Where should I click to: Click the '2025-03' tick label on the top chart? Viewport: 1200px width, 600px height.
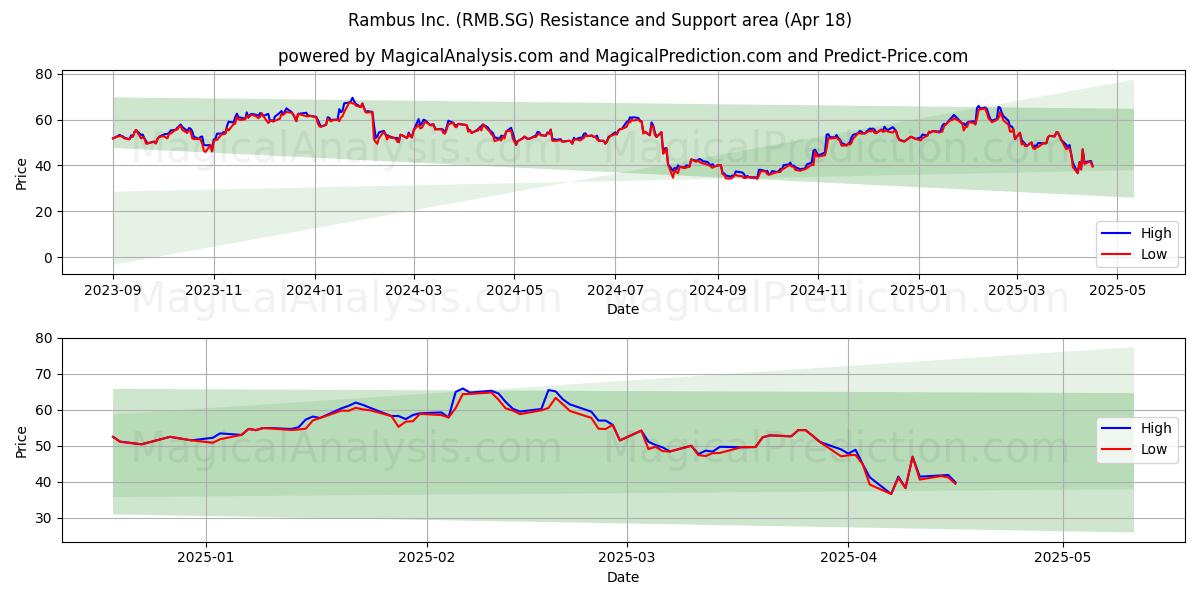[x=1017, y=291]
